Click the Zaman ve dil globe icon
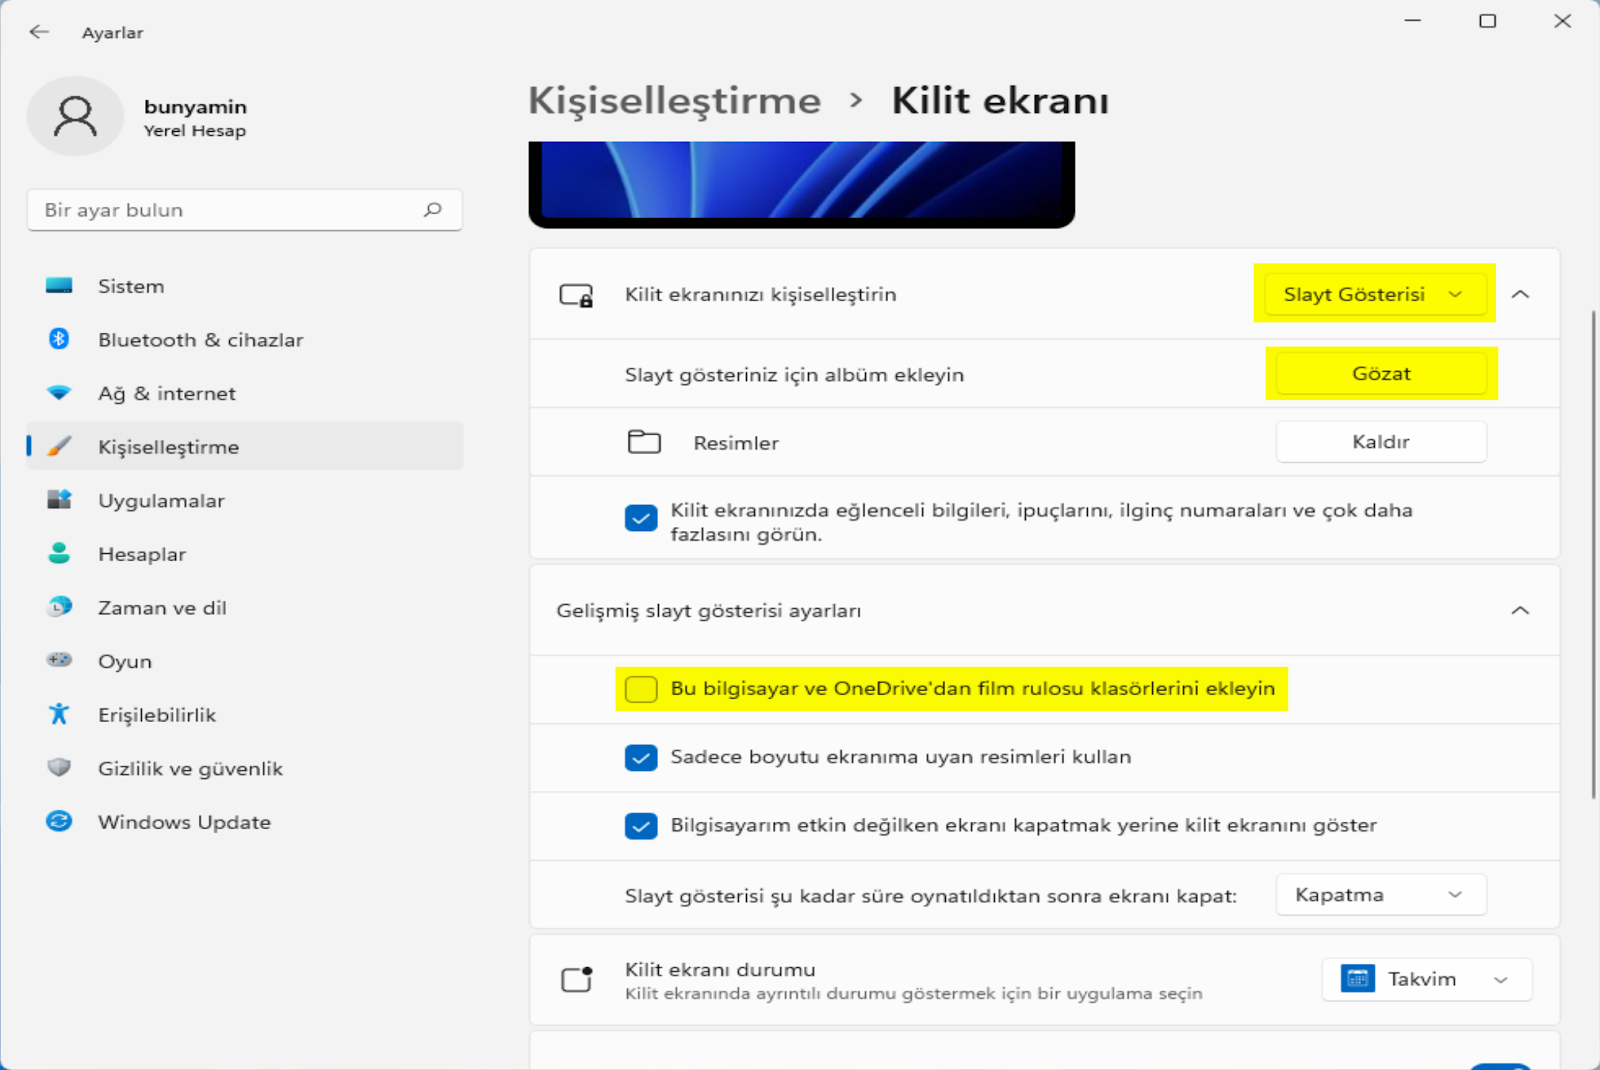The image size is (1600, 1070). click(59, 607)
